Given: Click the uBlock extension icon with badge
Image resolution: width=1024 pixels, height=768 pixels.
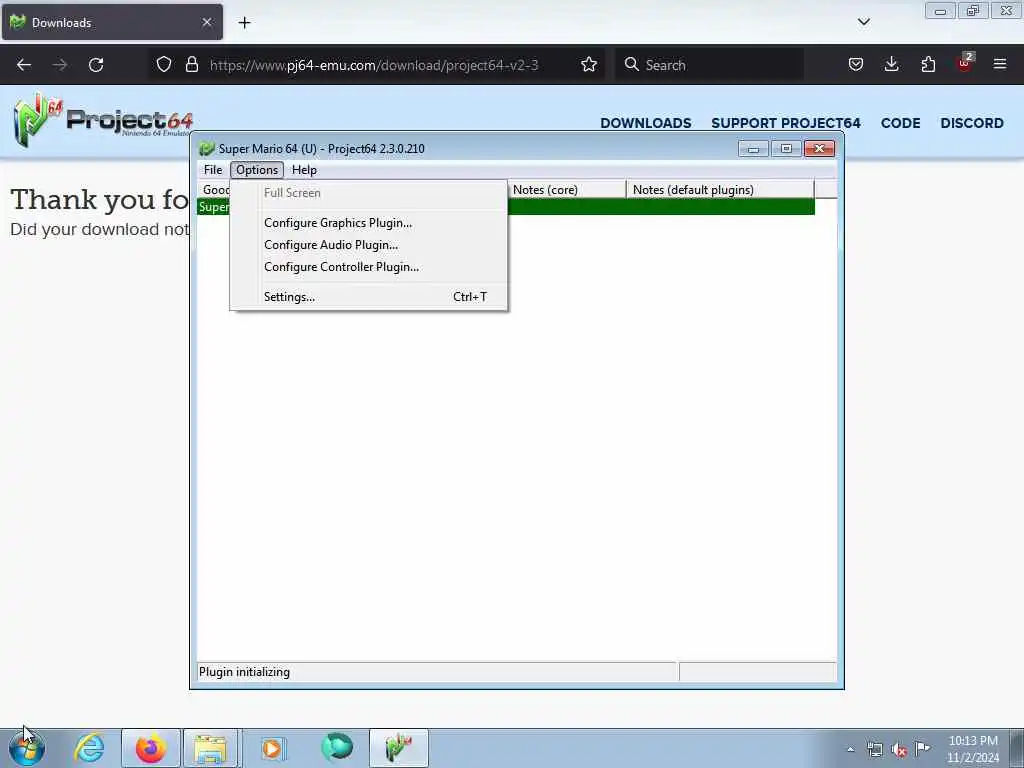Looking at the screenshot, I should 965,63.
